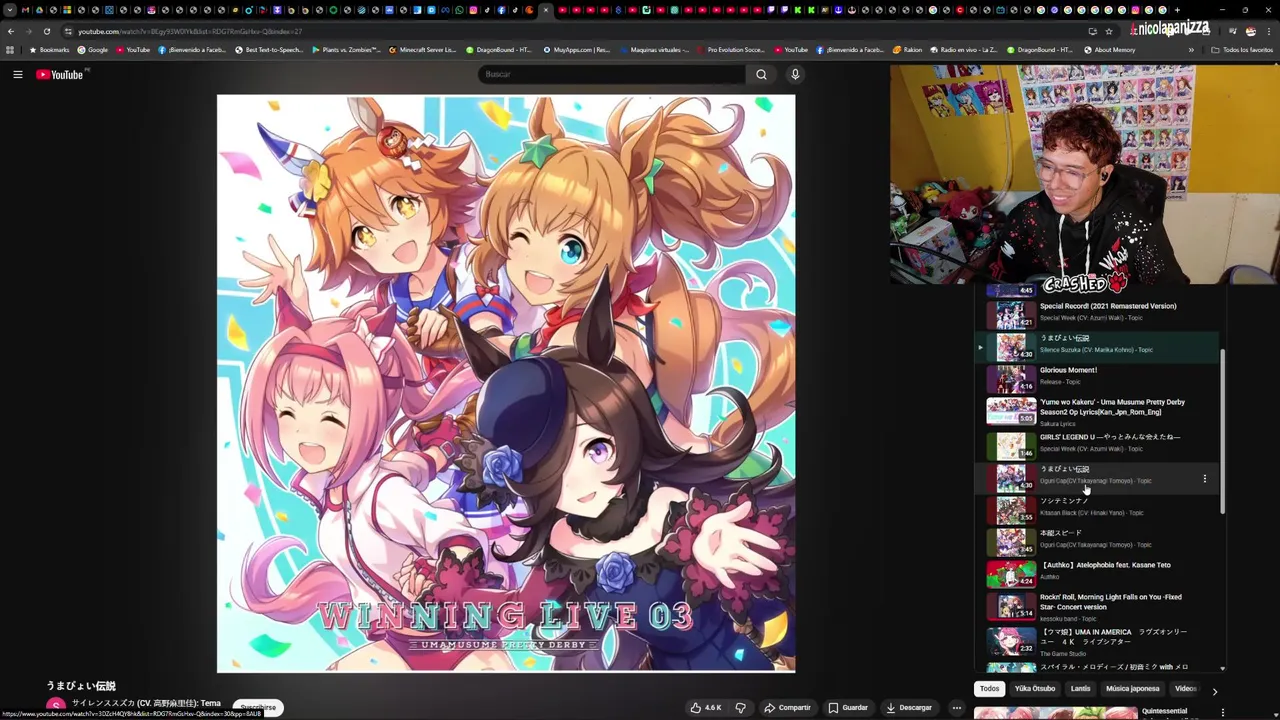
Task: Open the tab search dropdown arrow
Action: pyautogui.click(x=10, y=10)
